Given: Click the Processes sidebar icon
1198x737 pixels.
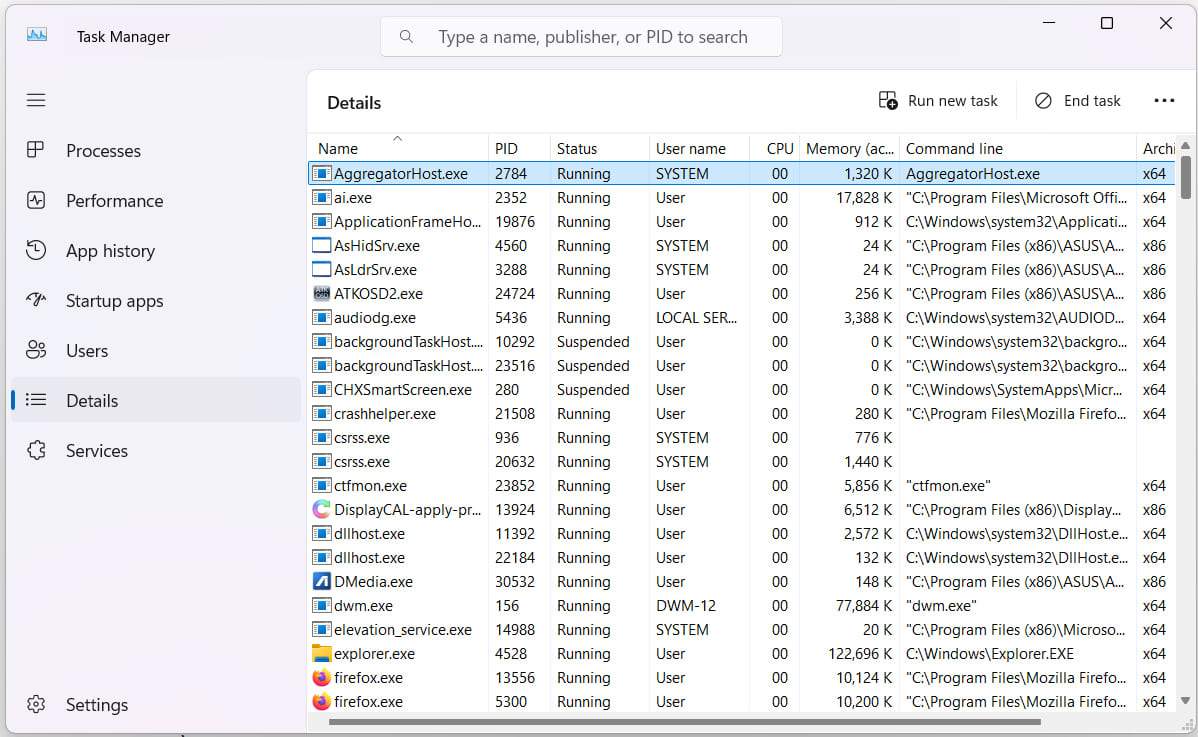Looking at the screenshot, I should coord(36,150).
